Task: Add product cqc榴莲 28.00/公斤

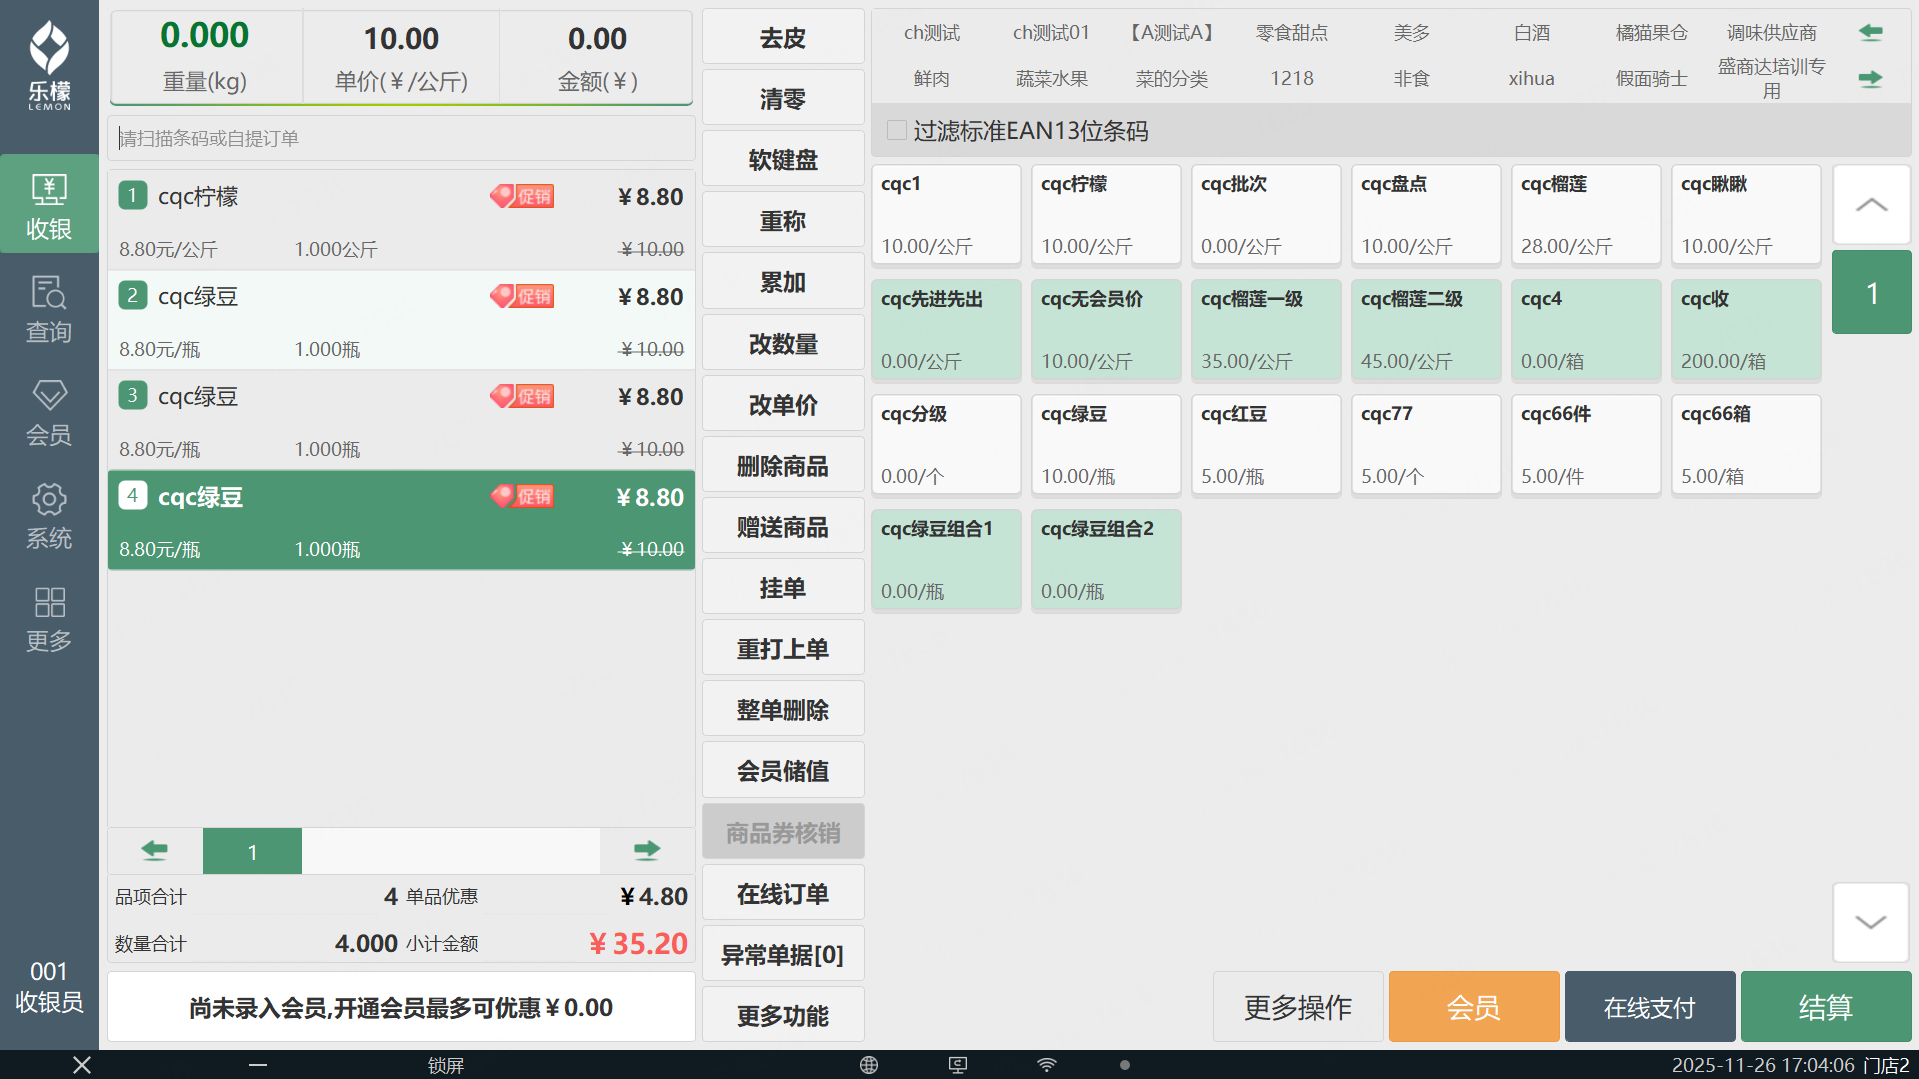Action: pyautogui.click(x=1586, y=215)
